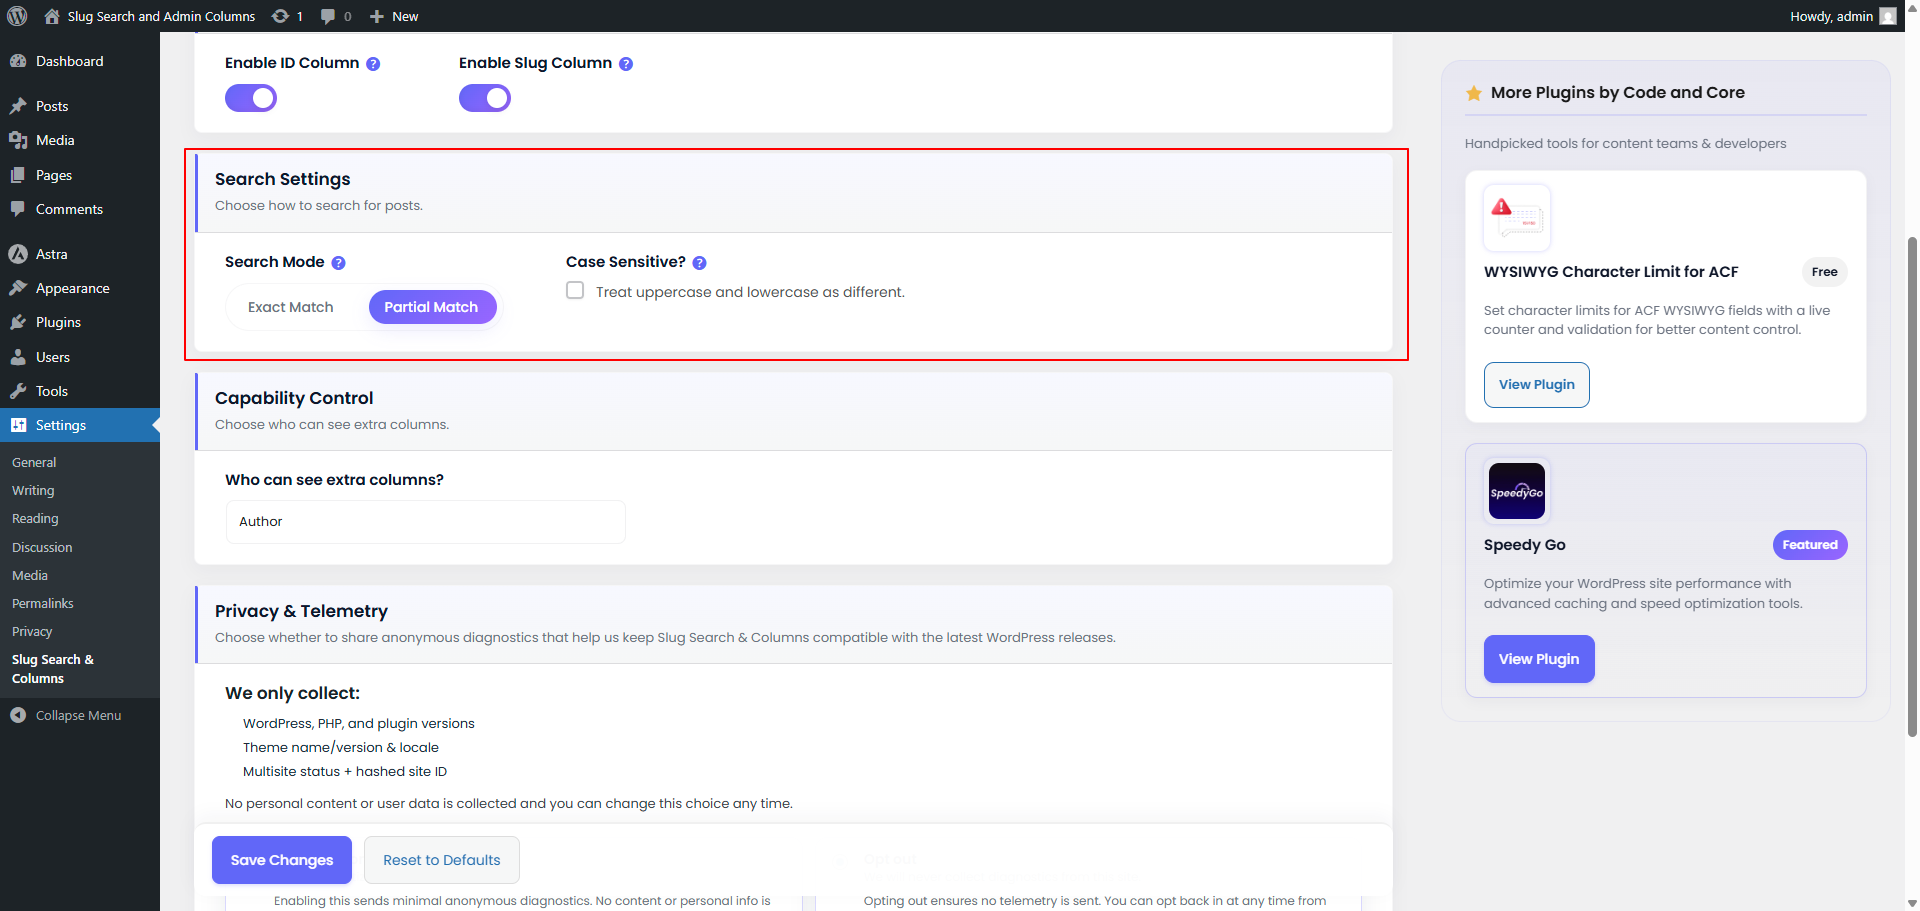Click the WordPress logo in the admin bar
This screenshot has width=1920, height=911.
coord(16,16)
